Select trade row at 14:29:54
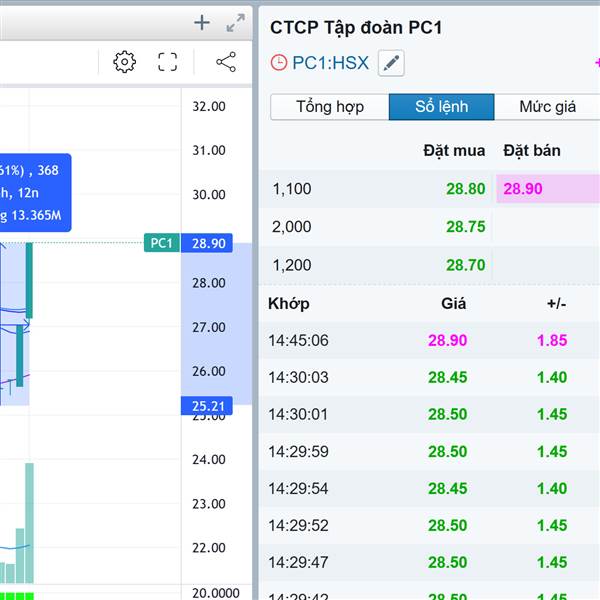Screen dimensions: 600x600 click(x=429, y=489)
